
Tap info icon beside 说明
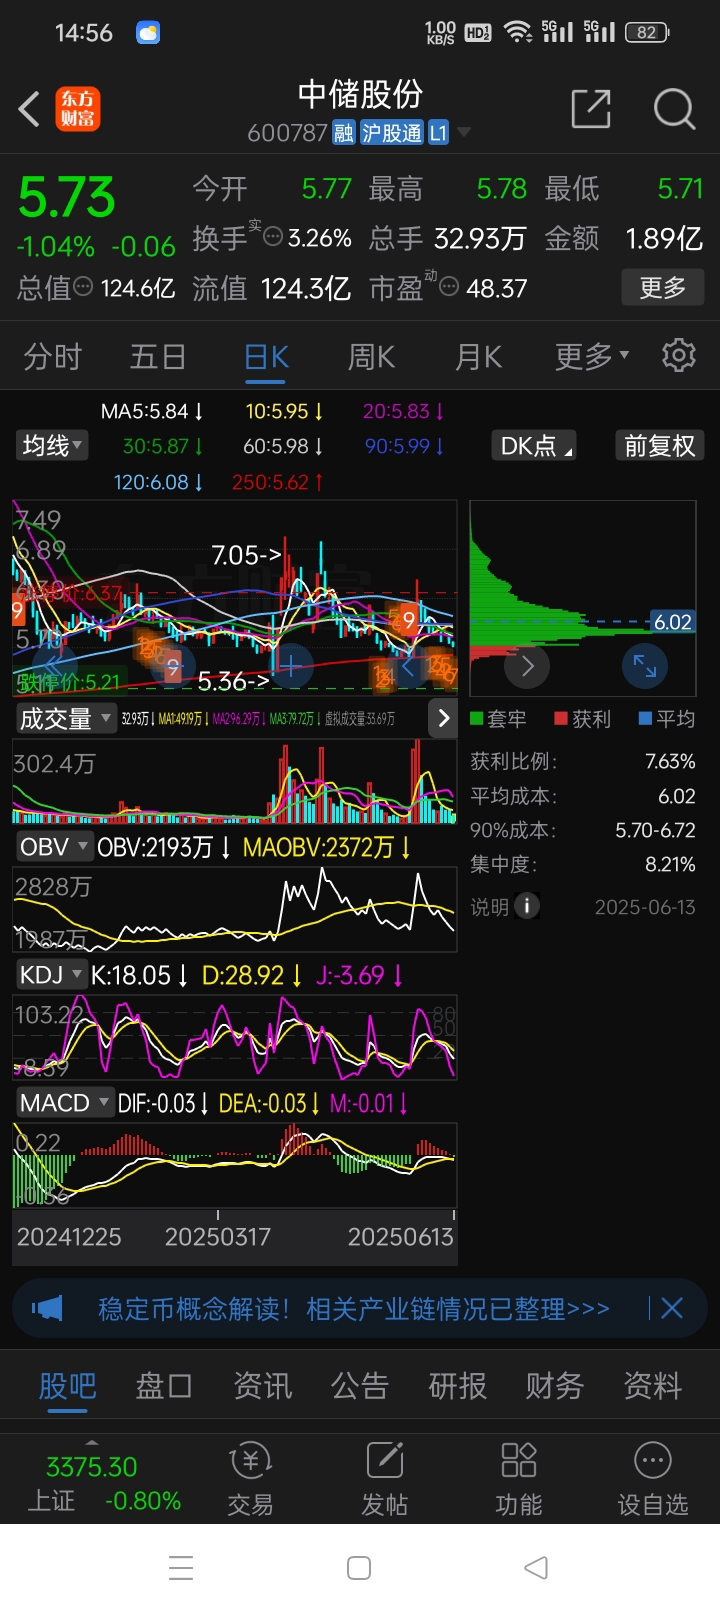point(527,906)
